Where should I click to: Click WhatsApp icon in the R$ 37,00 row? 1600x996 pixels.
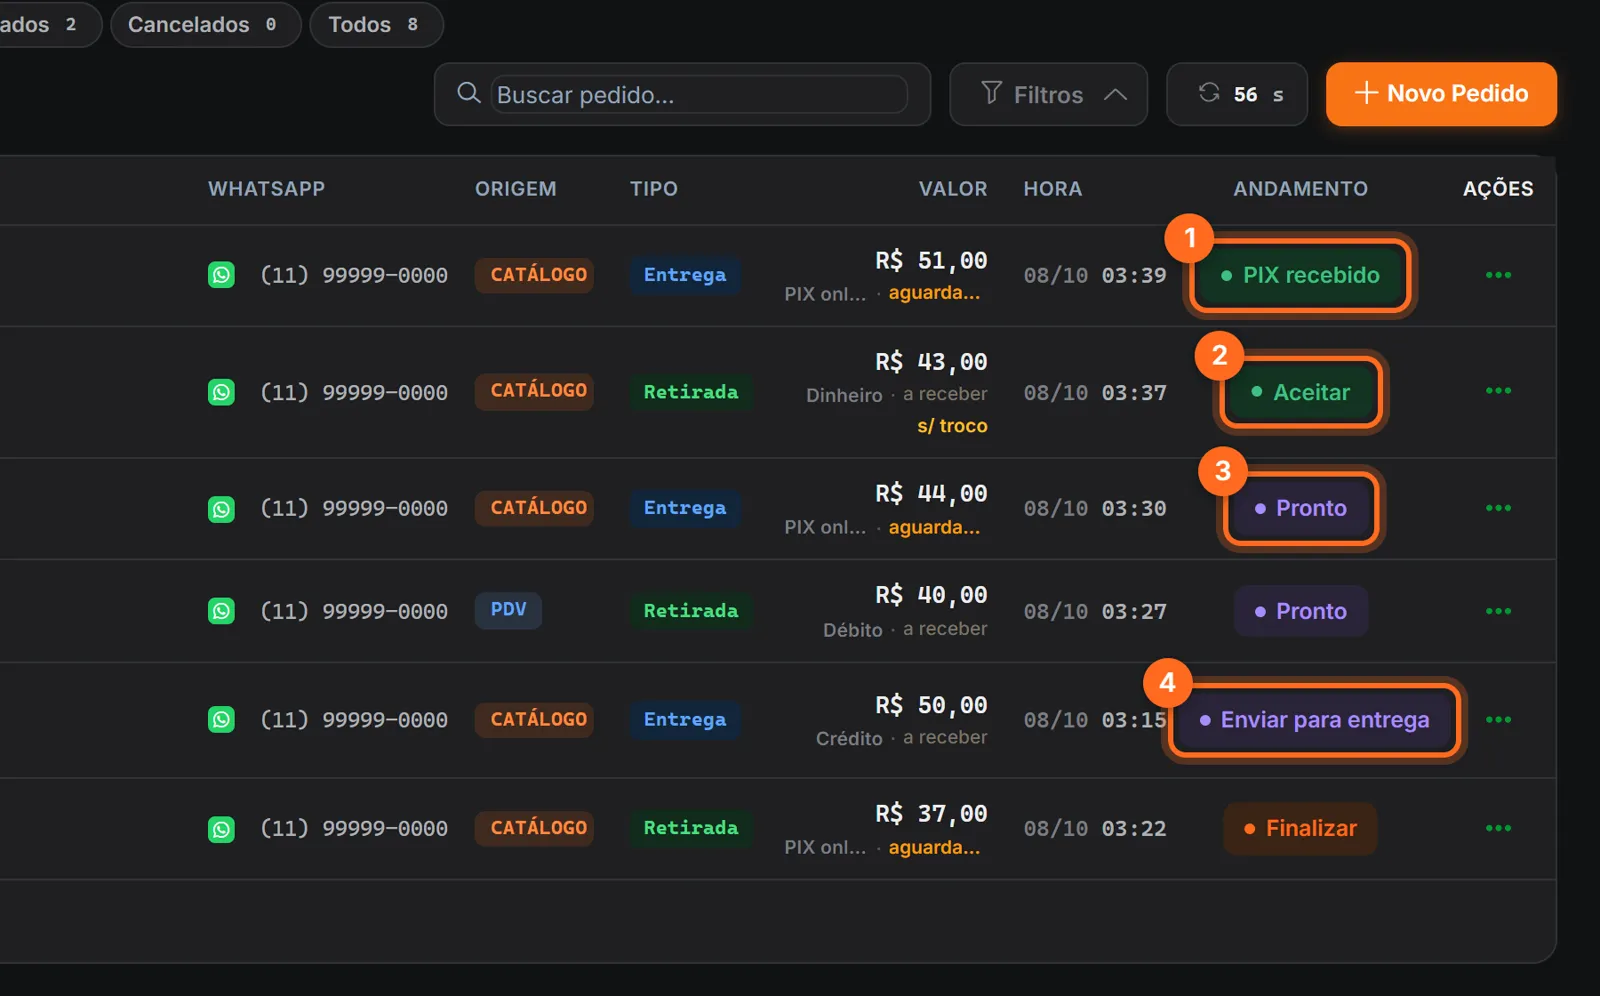pos(221,829)
